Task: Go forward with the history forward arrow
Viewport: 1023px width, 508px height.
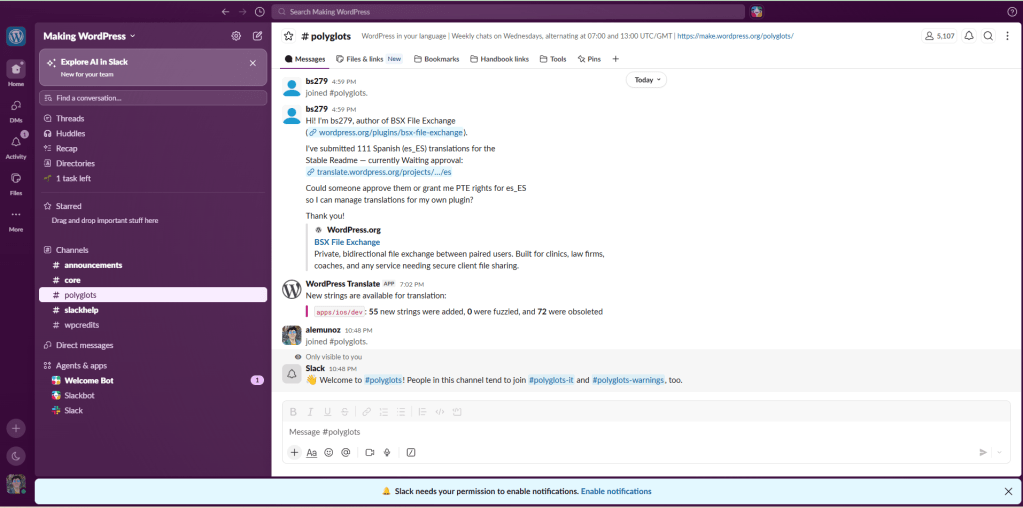Action: pyautogui.click(x=243, y=12)
